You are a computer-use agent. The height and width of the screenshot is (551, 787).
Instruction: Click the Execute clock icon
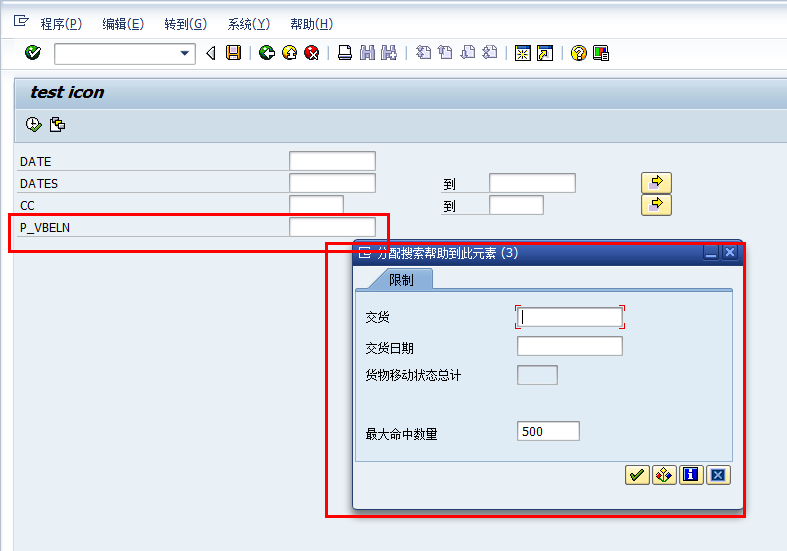pyautogui.click(x=34, y=124)
